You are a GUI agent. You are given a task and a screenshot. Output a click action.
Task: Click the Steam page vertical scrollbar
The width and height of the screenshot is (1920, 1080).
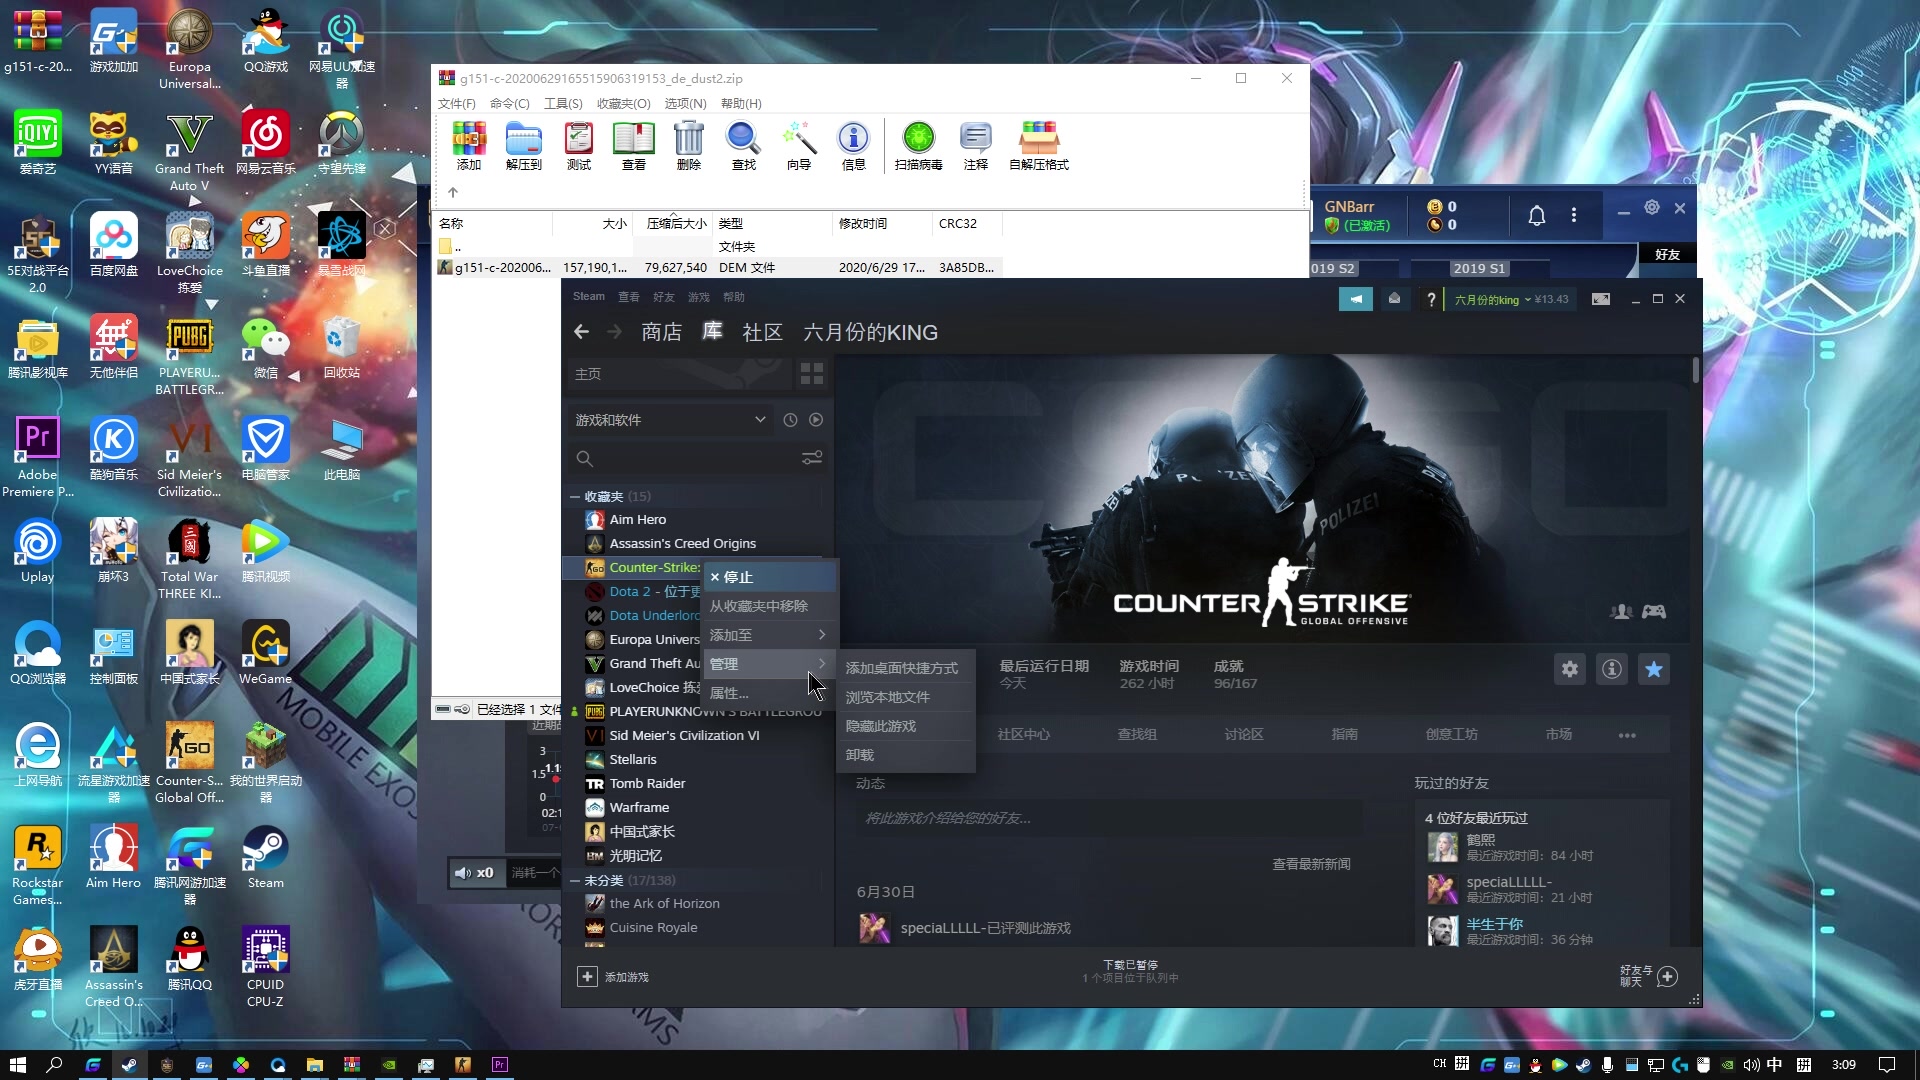click(x=1696, y=369)
